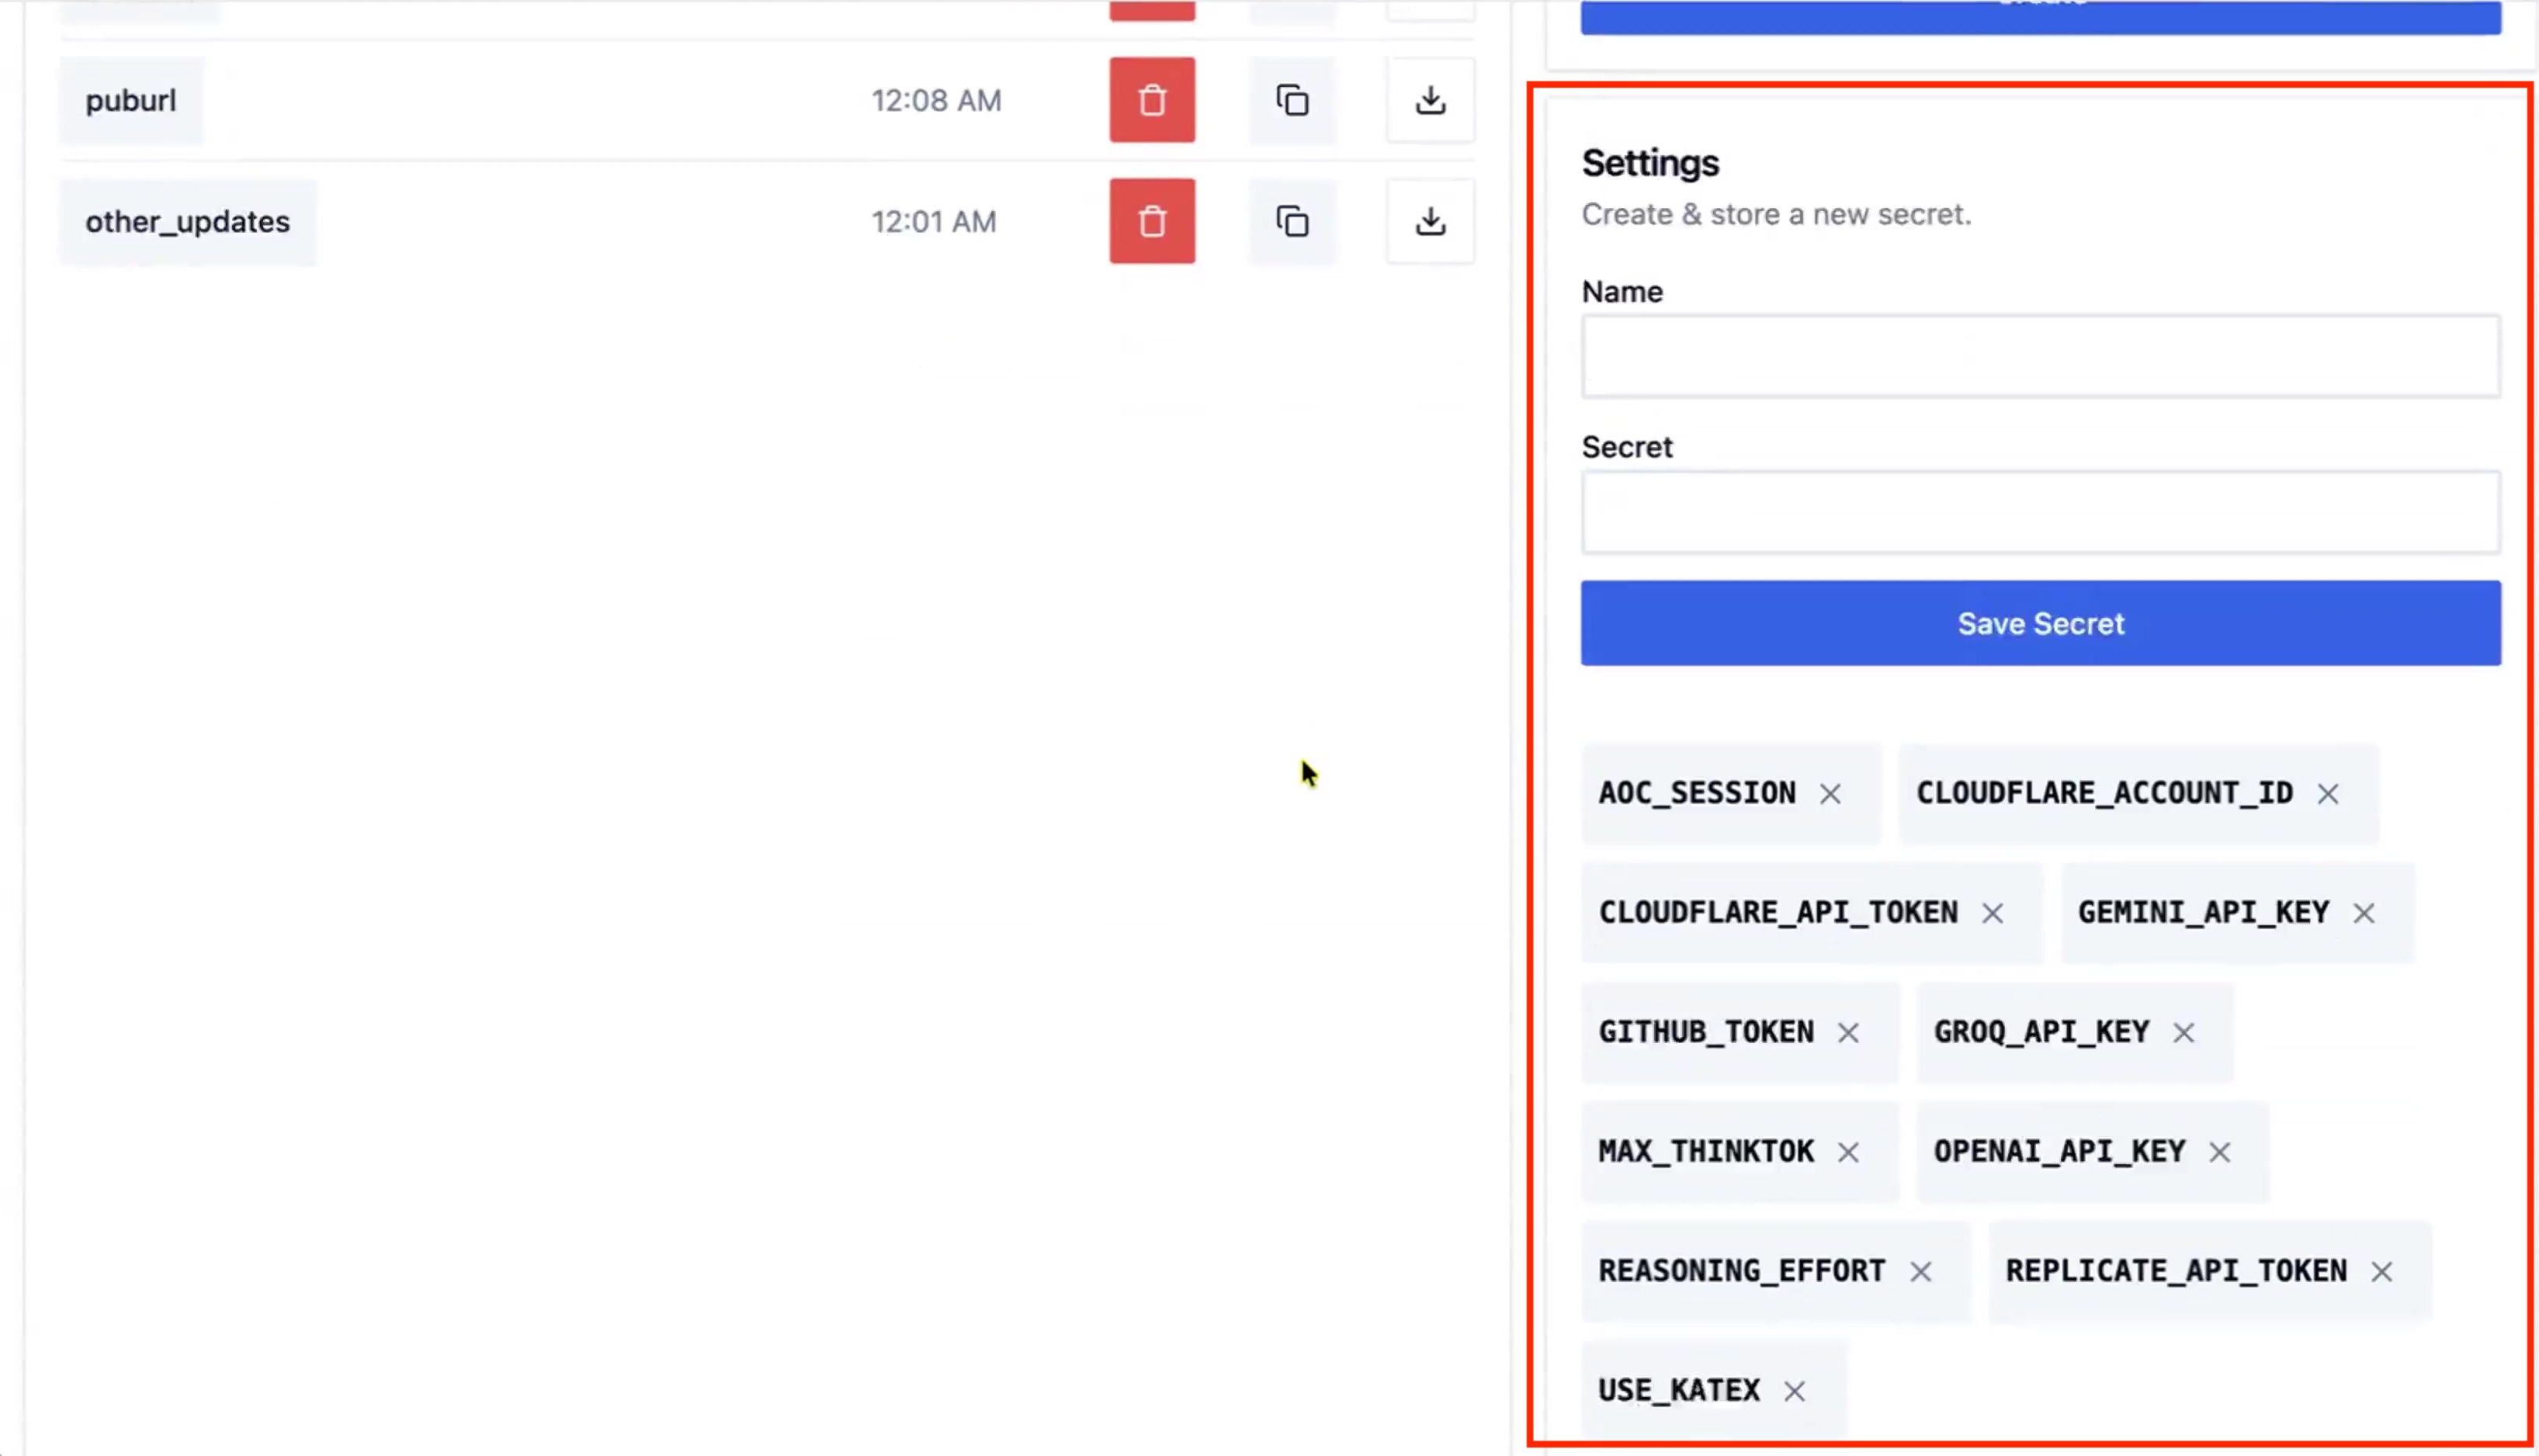2539x1456 pixels.
Task: Remove the USE_KATEX secret
Action: [x=1795, y=1391]
